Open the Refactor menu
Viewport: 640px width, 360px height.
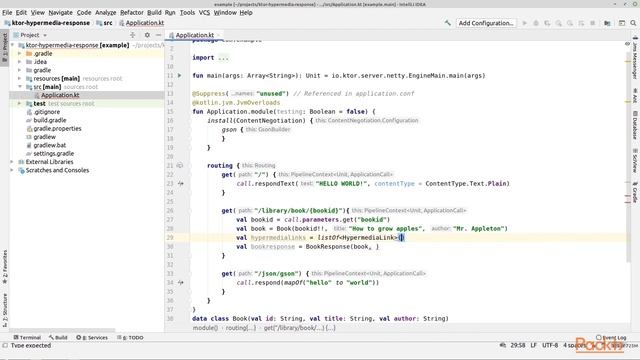132,13
